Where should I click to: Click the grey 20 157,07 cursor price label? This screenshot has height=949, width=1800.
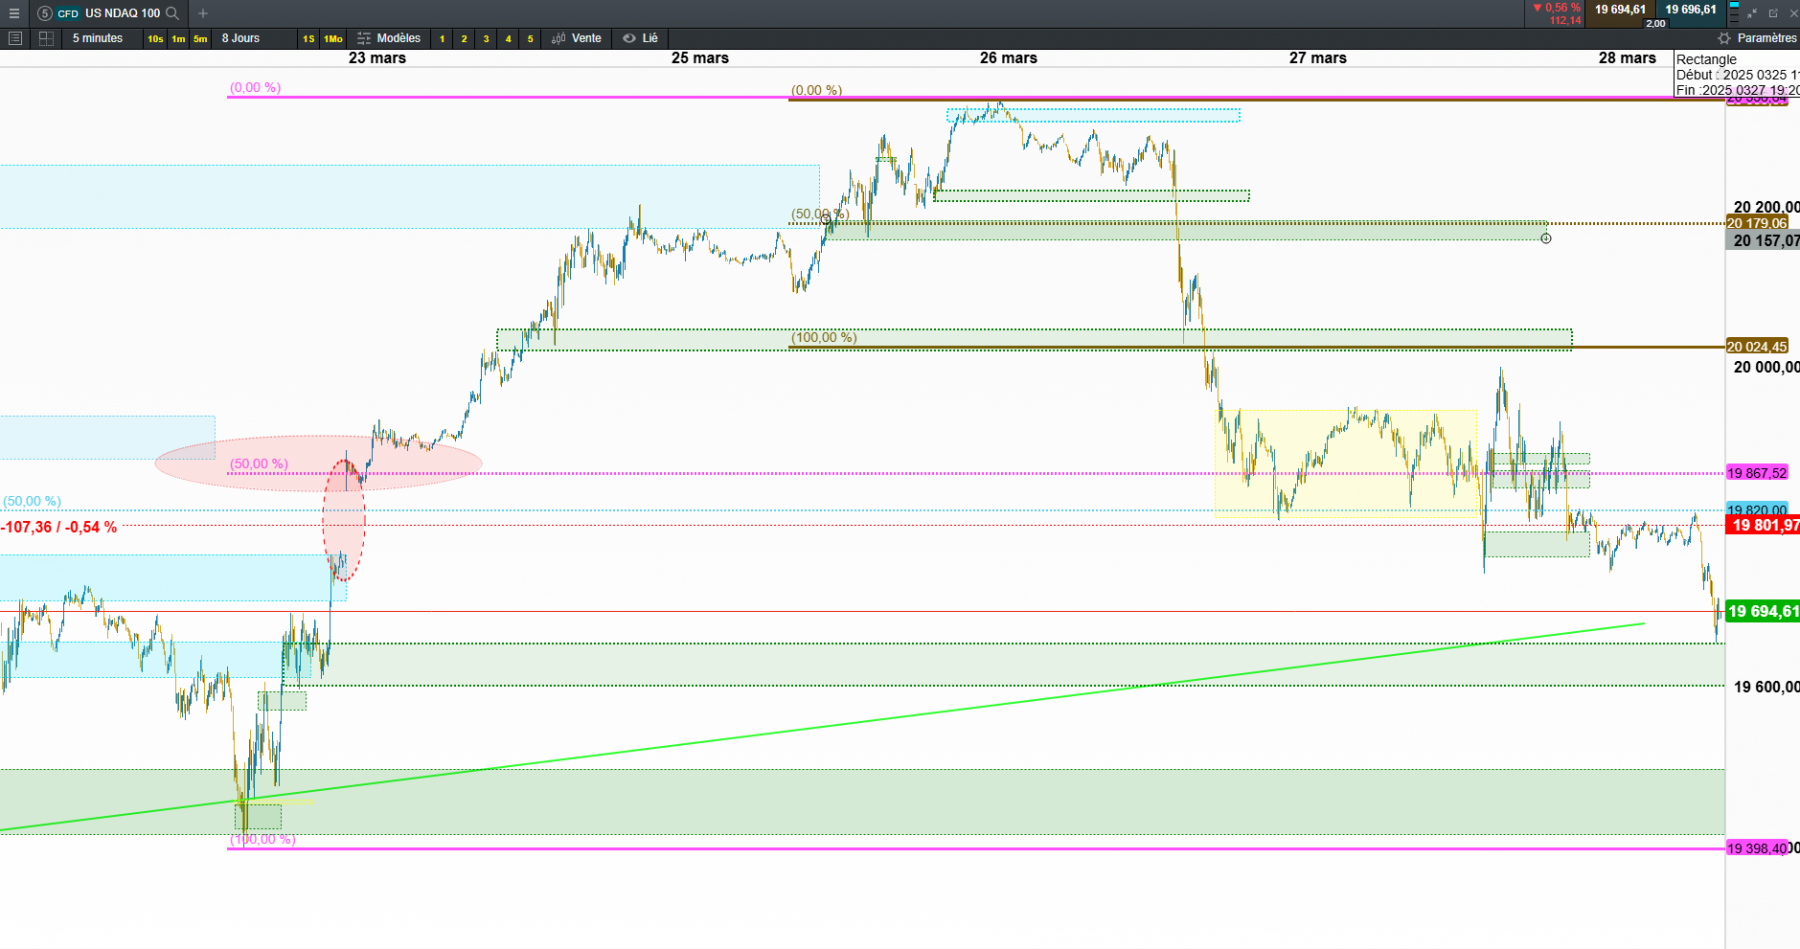[1763, 240]
